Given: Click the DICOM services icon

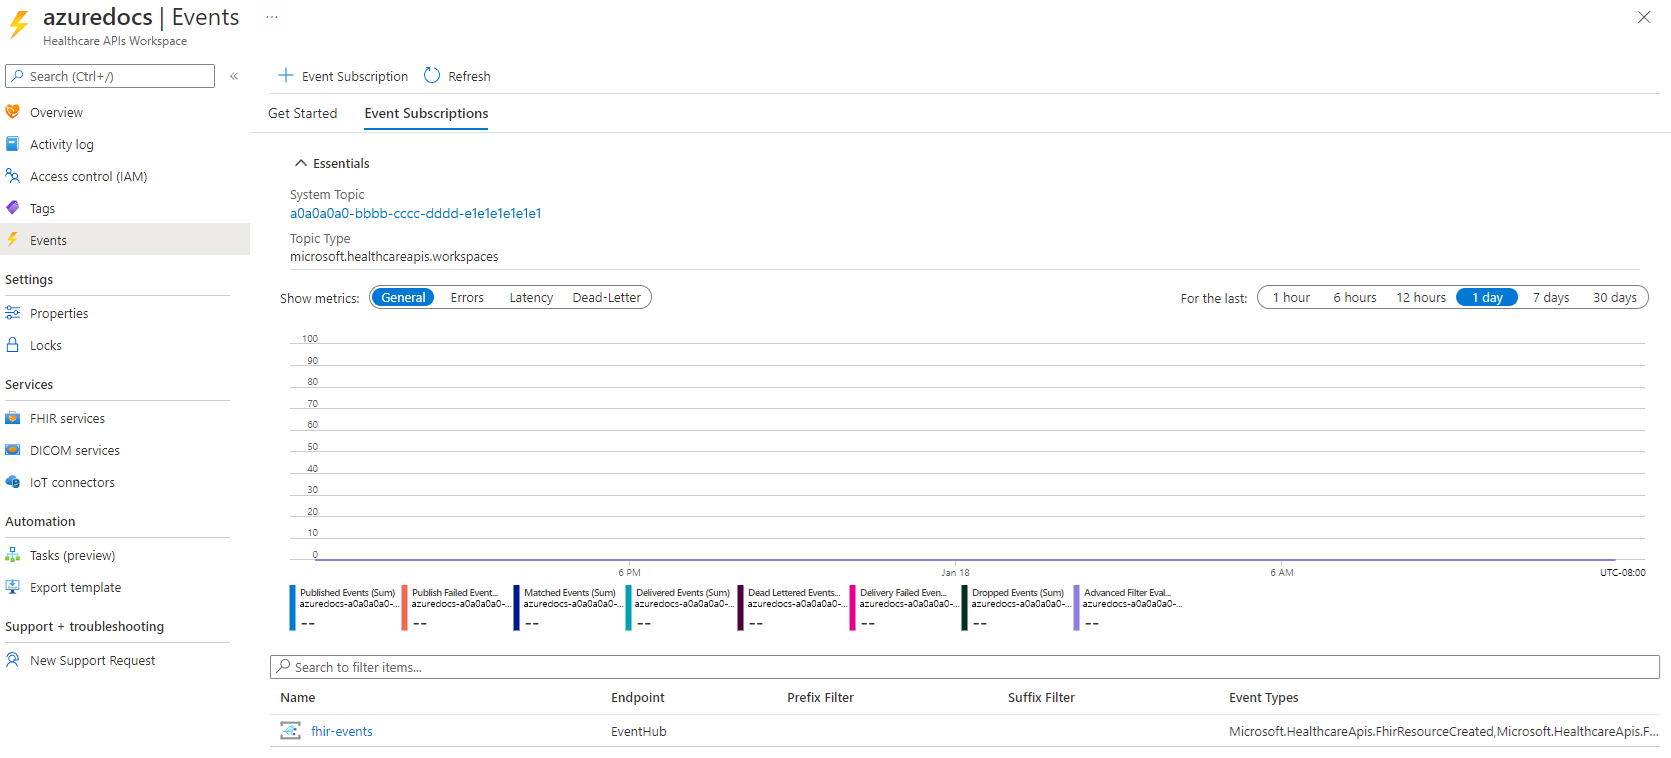Looking at the screenshot, I should [13, 450].
